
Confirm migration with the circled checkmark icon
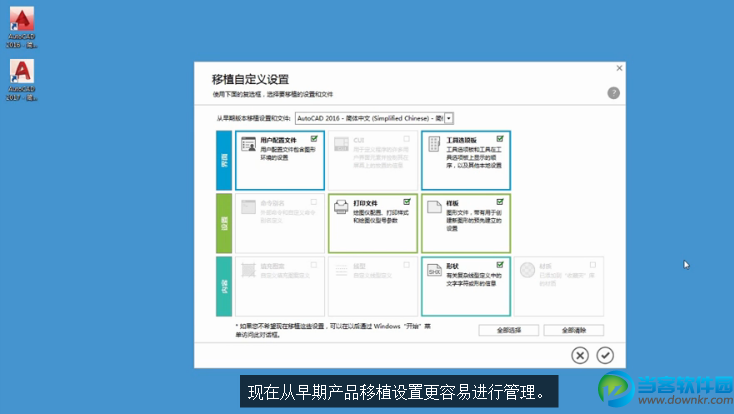point(605,355)
